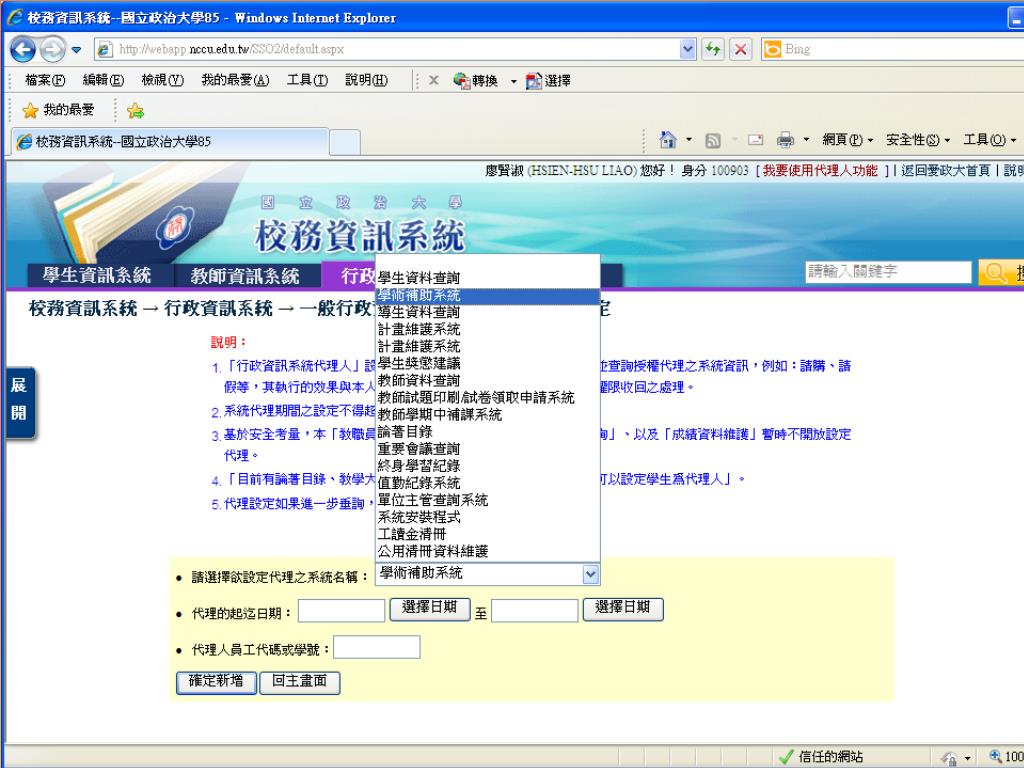Open the 檔案(F) menu
The width and height of the screenshot is (1024, 768).
point(45,80)
